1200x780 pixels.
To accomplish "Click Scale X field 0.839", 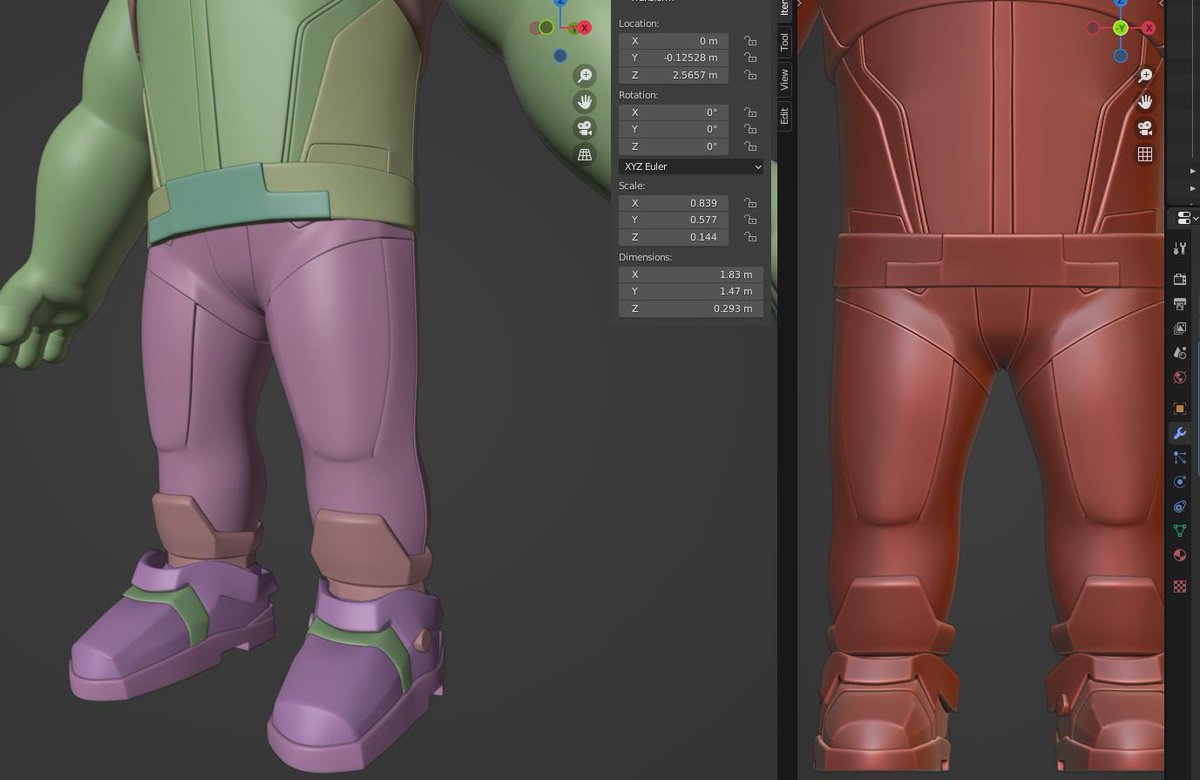I will tap(674, 203).
